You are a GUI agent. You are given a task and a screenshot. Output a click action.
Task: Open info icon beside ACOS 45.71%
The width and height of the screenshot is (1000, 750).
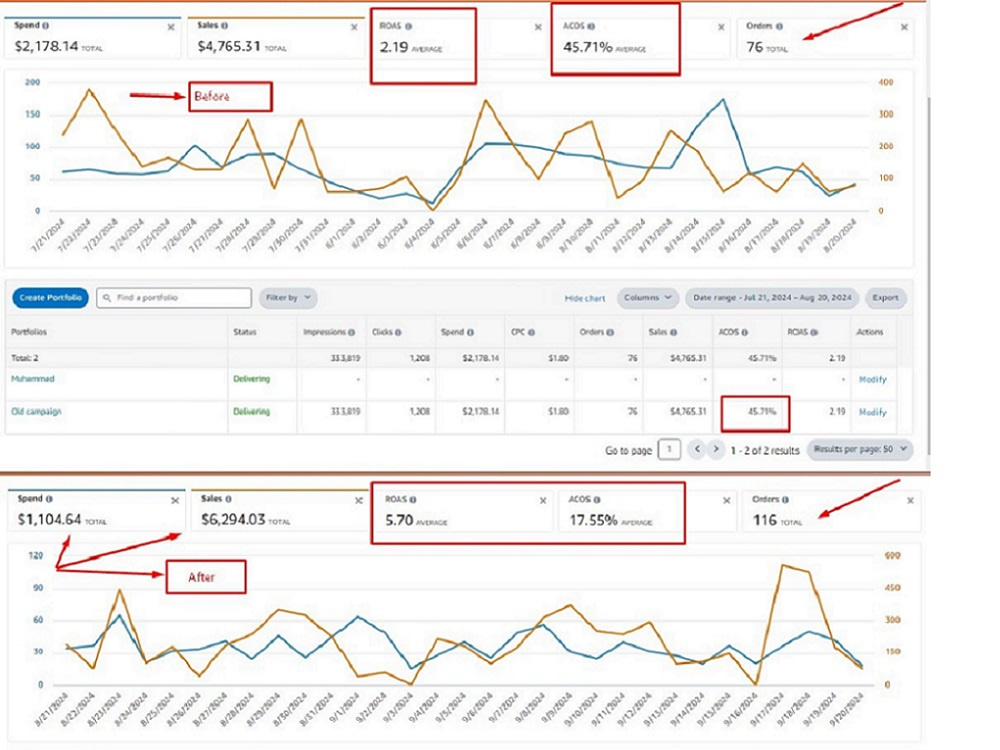(x=591, y=26)
